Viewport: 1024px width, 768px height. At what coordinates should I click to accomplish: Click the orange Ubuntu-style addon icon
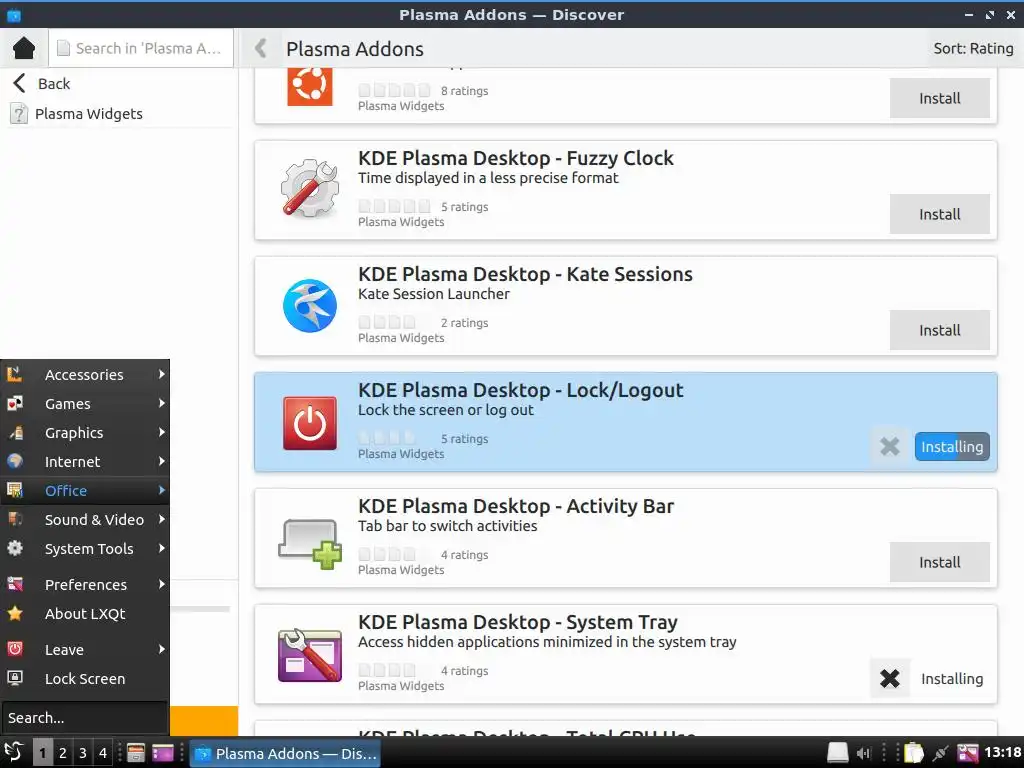point(310,86)
